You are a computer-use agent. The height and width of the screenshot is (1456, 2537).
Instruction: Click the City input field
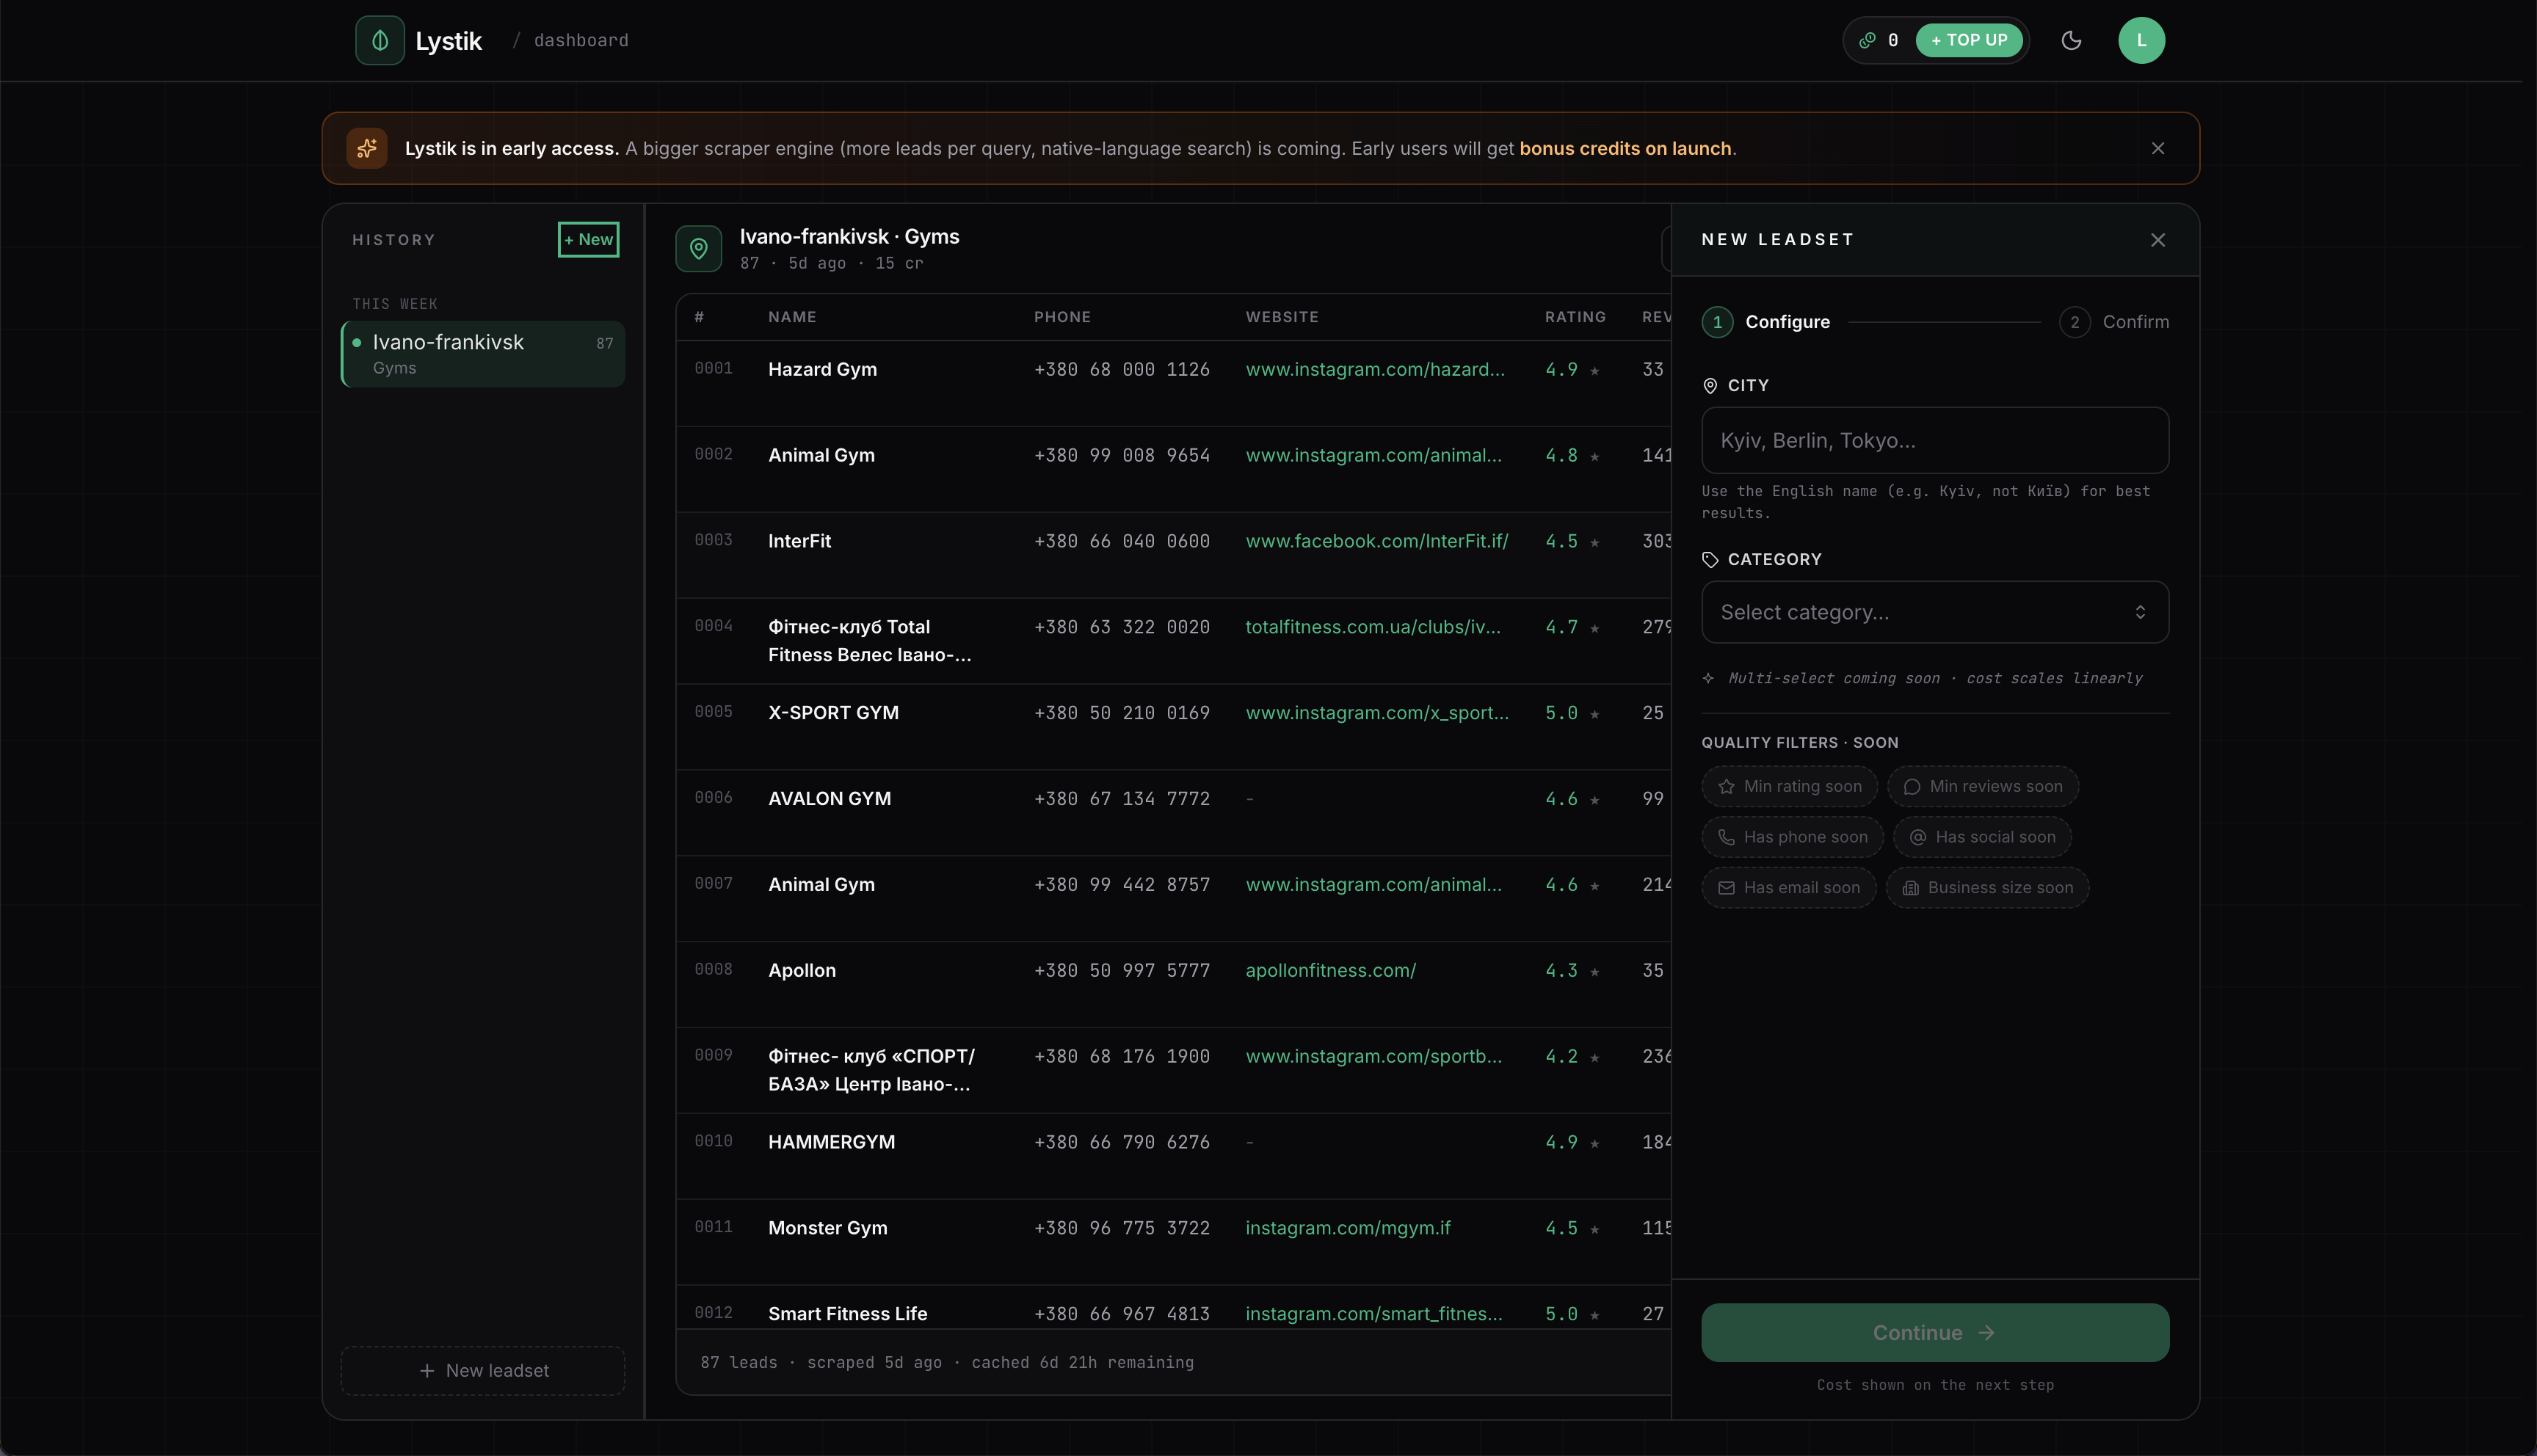point(1935,440)
